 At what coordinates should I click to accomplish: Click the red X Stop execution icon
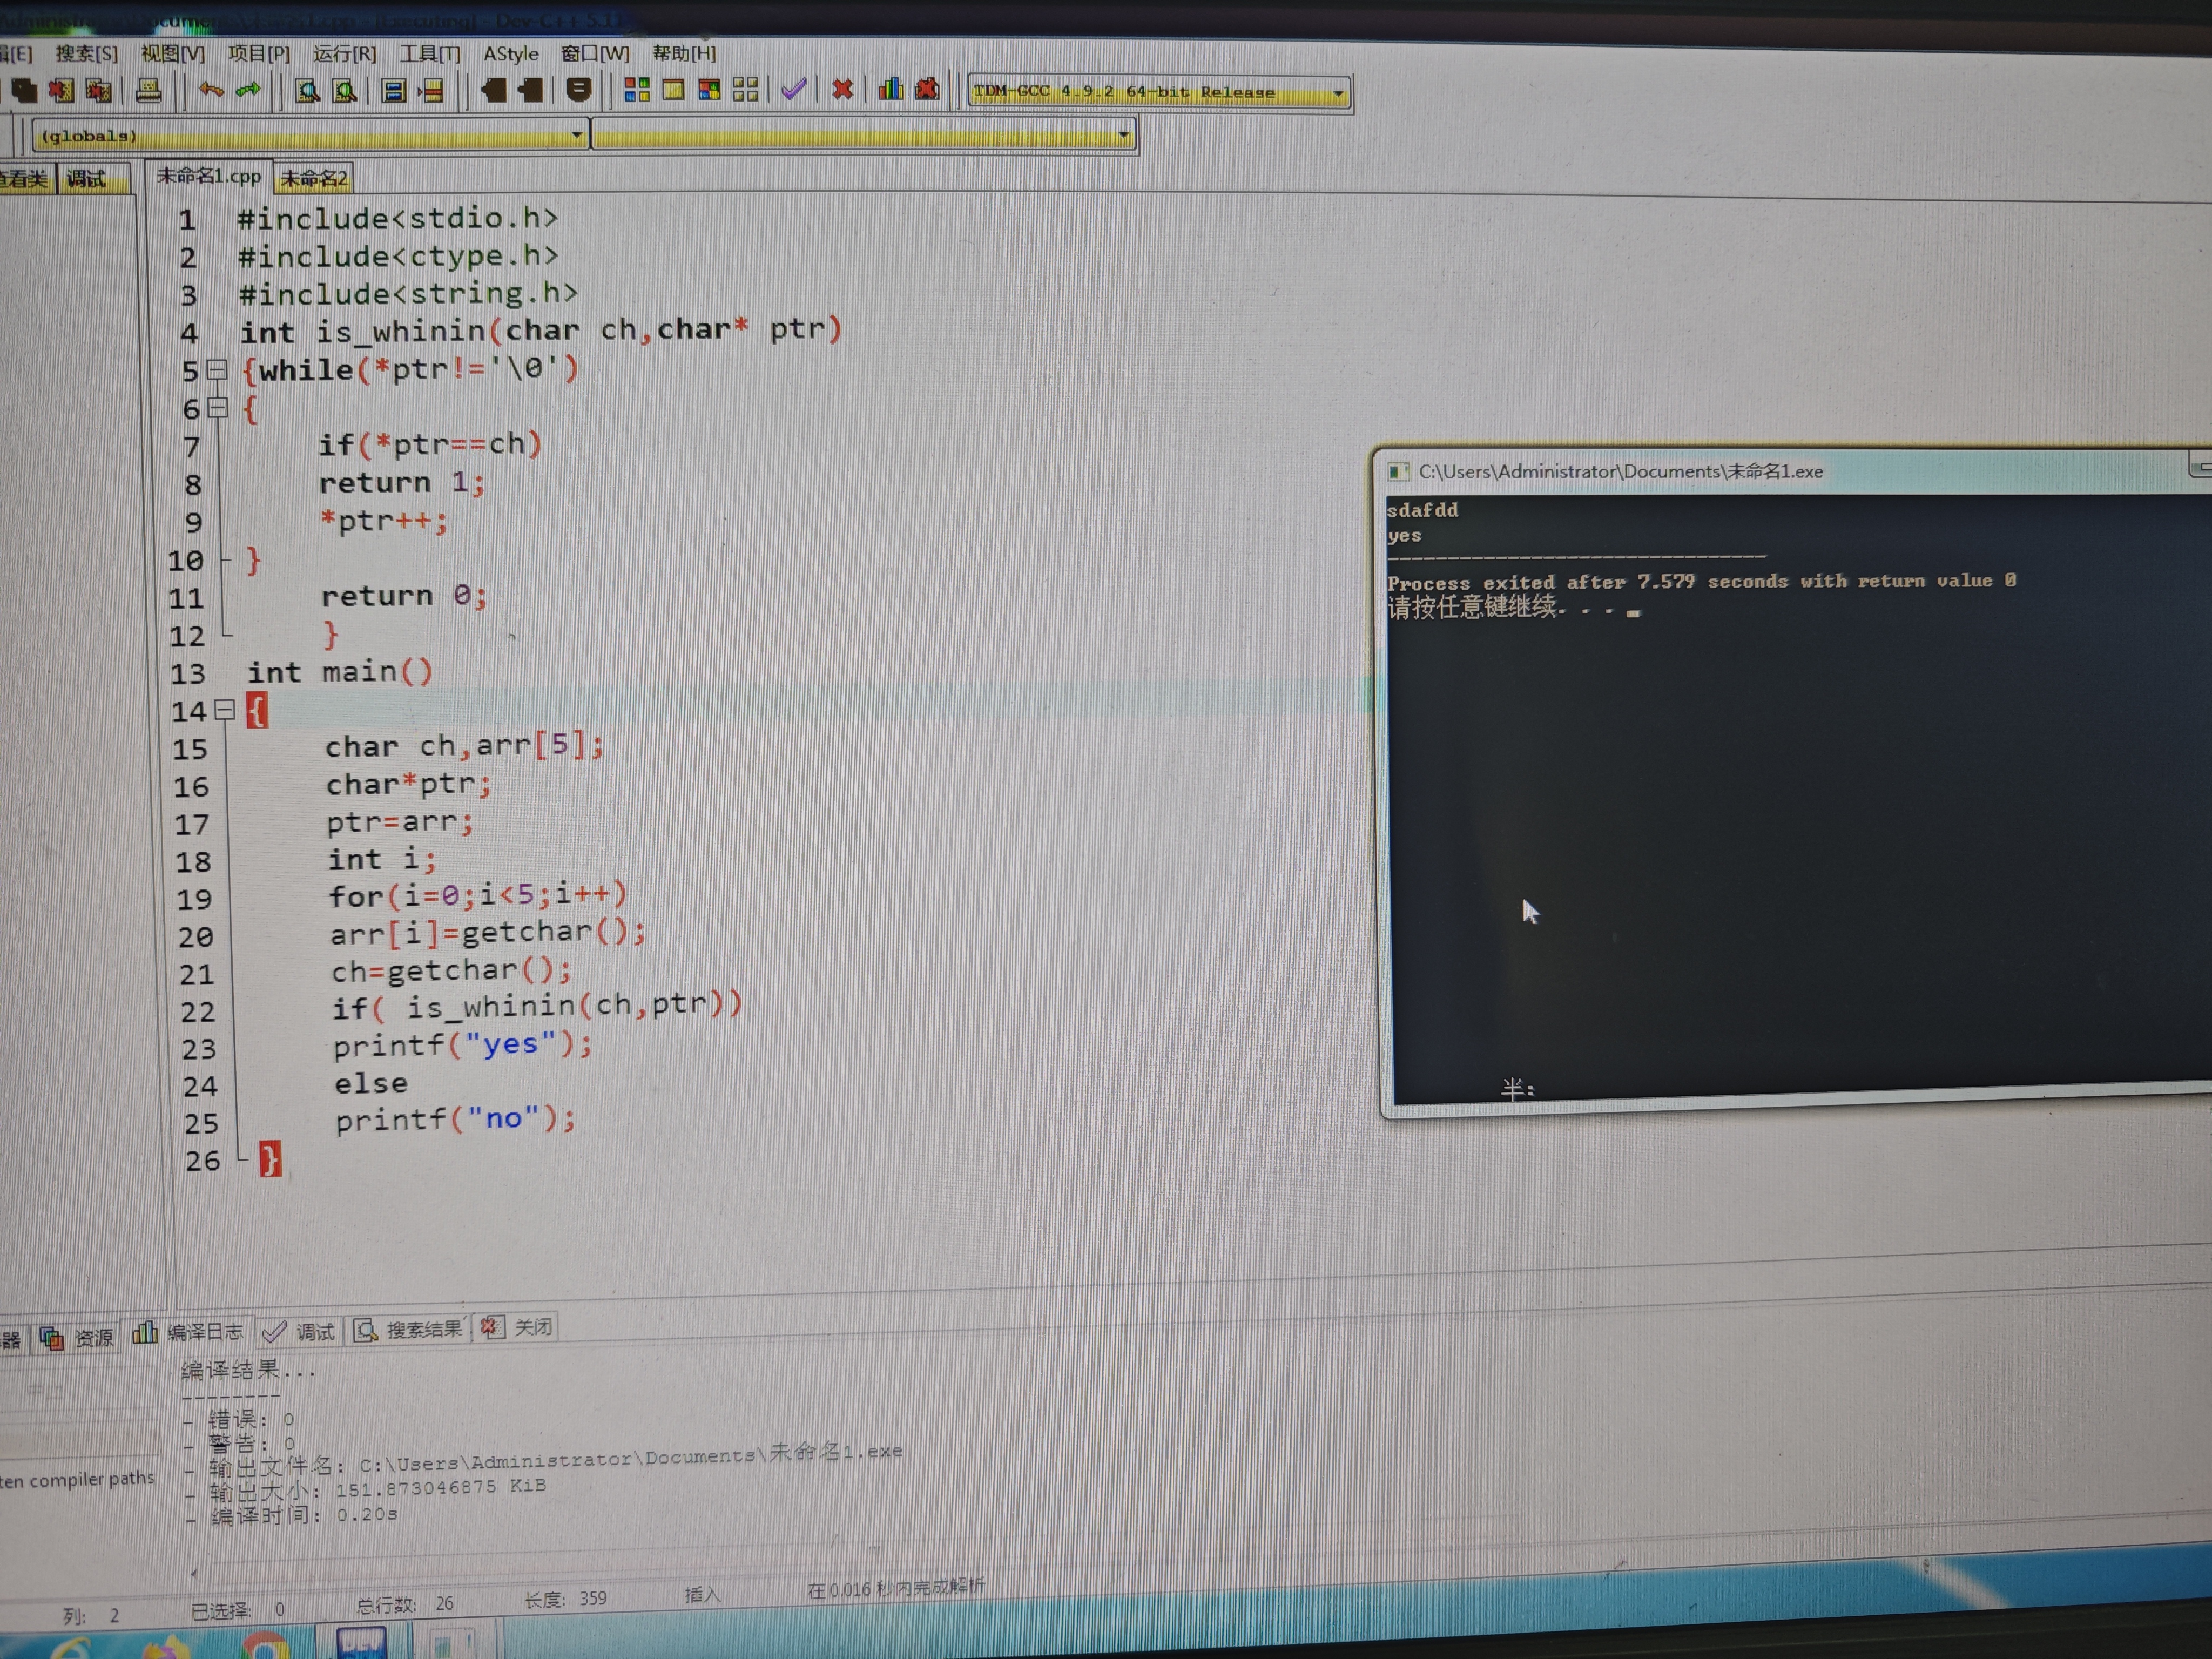842,90
